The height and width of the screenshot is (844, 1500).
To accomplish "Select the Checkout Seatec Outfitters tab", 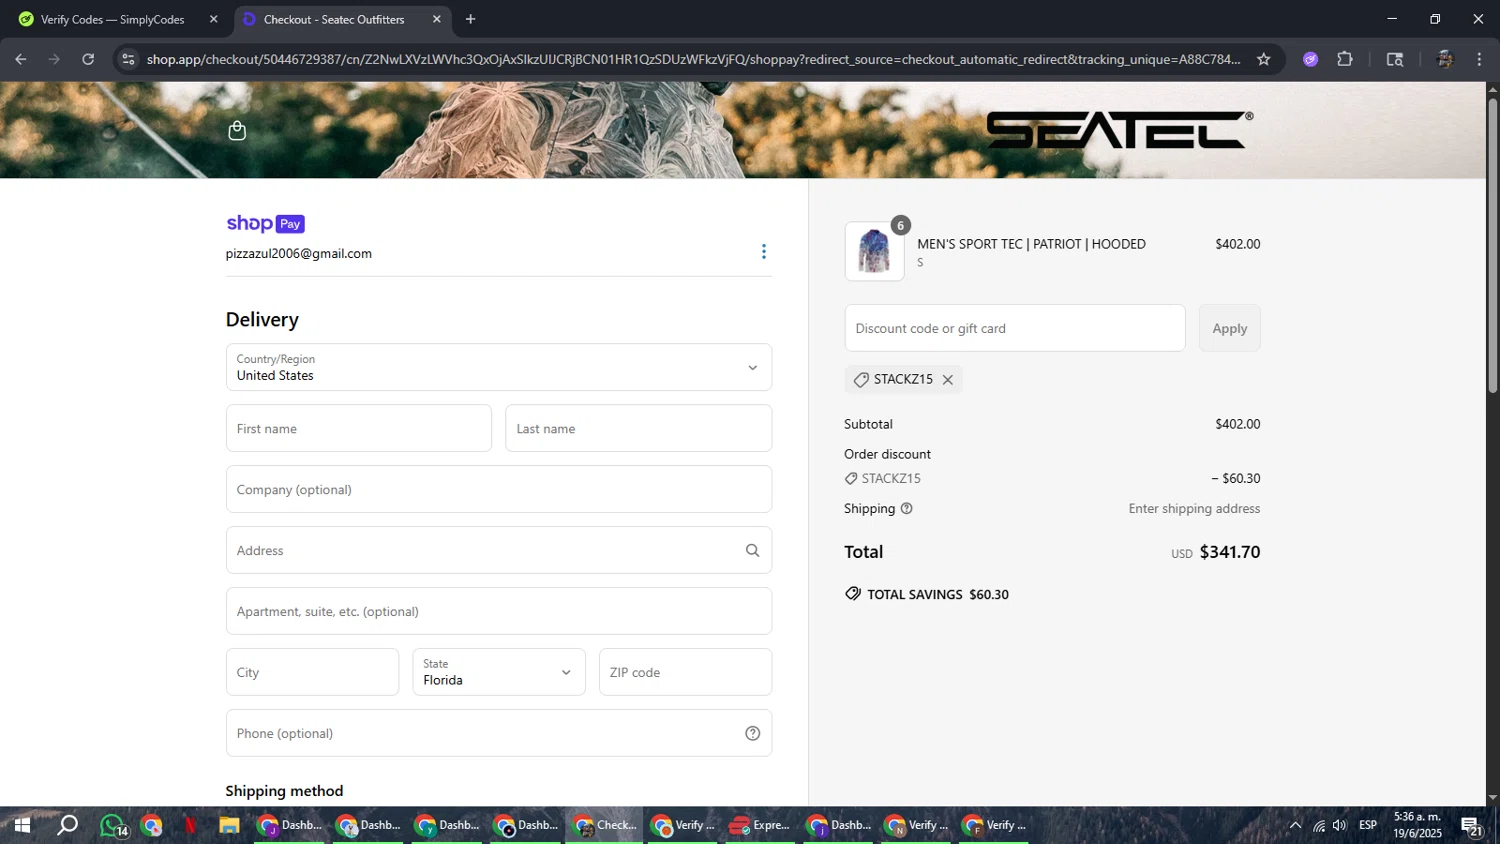I will click(x=340, y=19).
